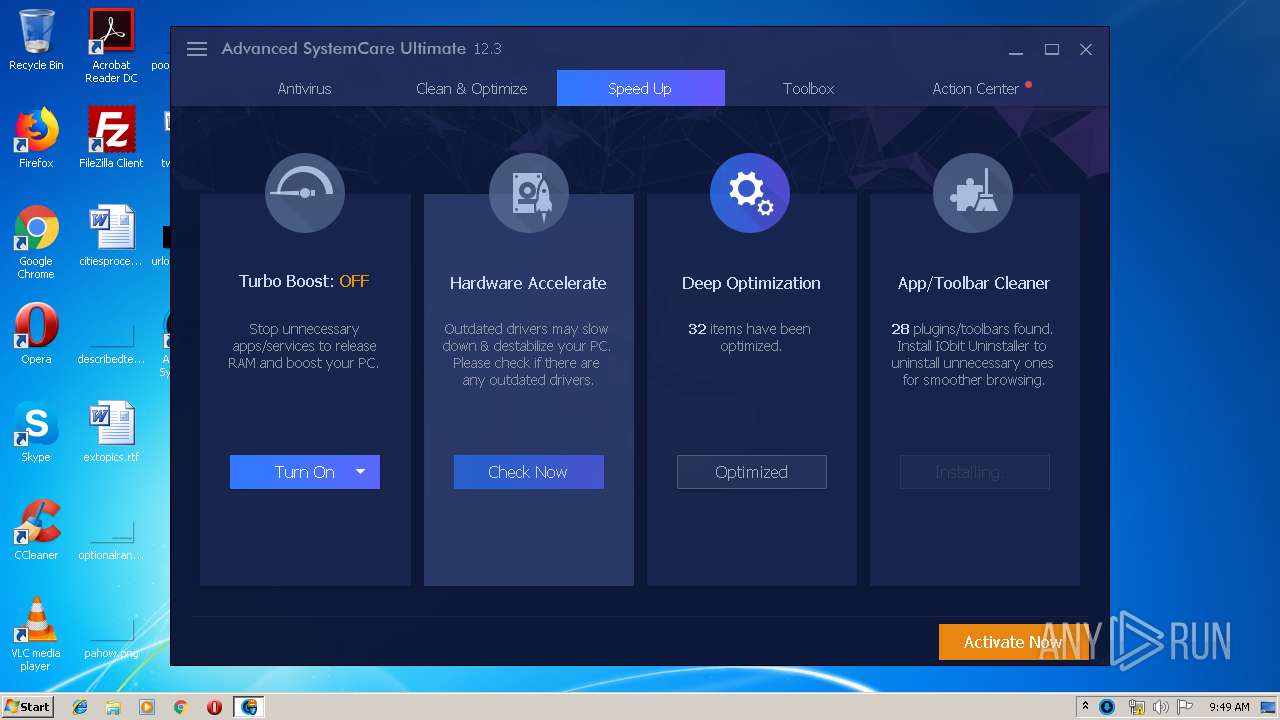Open Internet Explorer from the taskbar

(80, 707)
